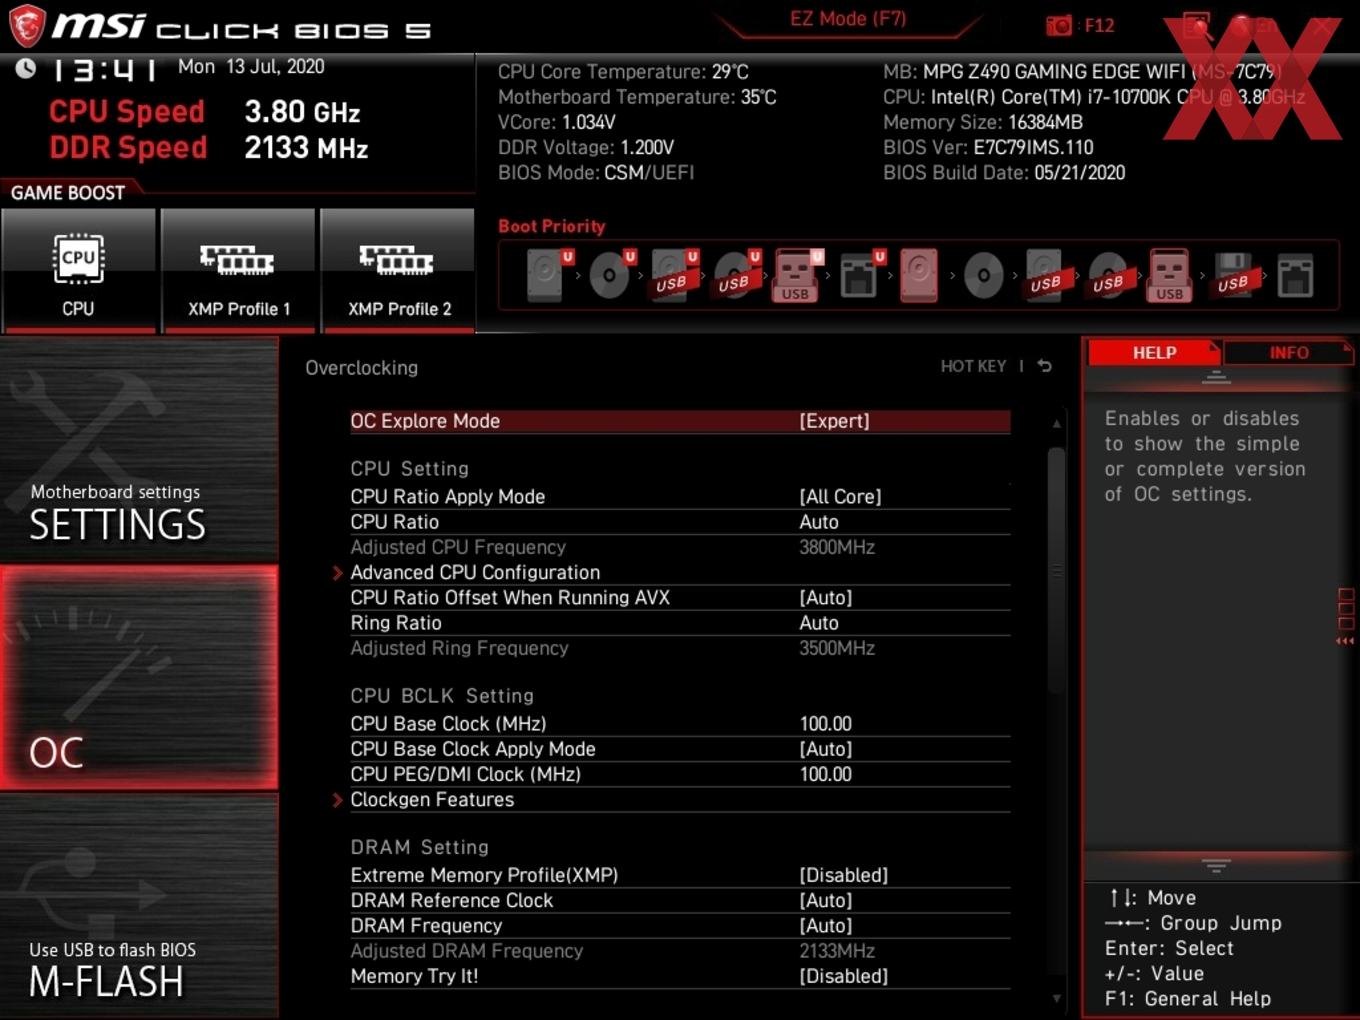The width and height of the screenshot is (1360, 1020).
Task: Open Motherboard settings SETTINGS section
Action: (139, 450)
